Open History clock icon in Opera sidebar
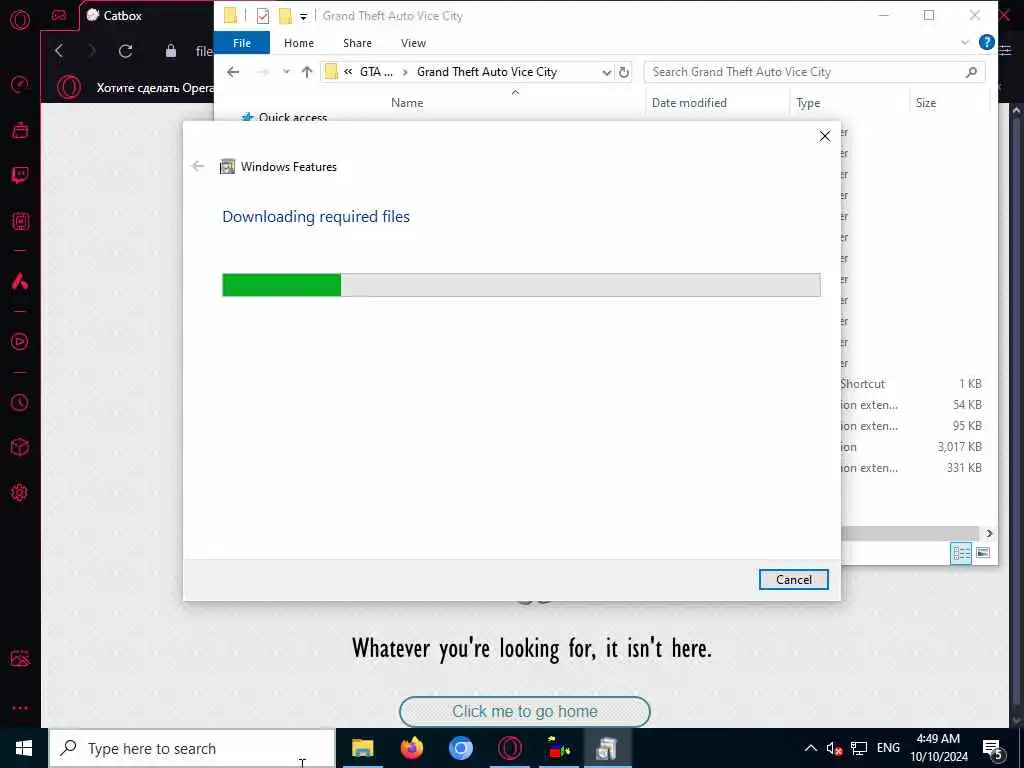 [x=20, y=402]
